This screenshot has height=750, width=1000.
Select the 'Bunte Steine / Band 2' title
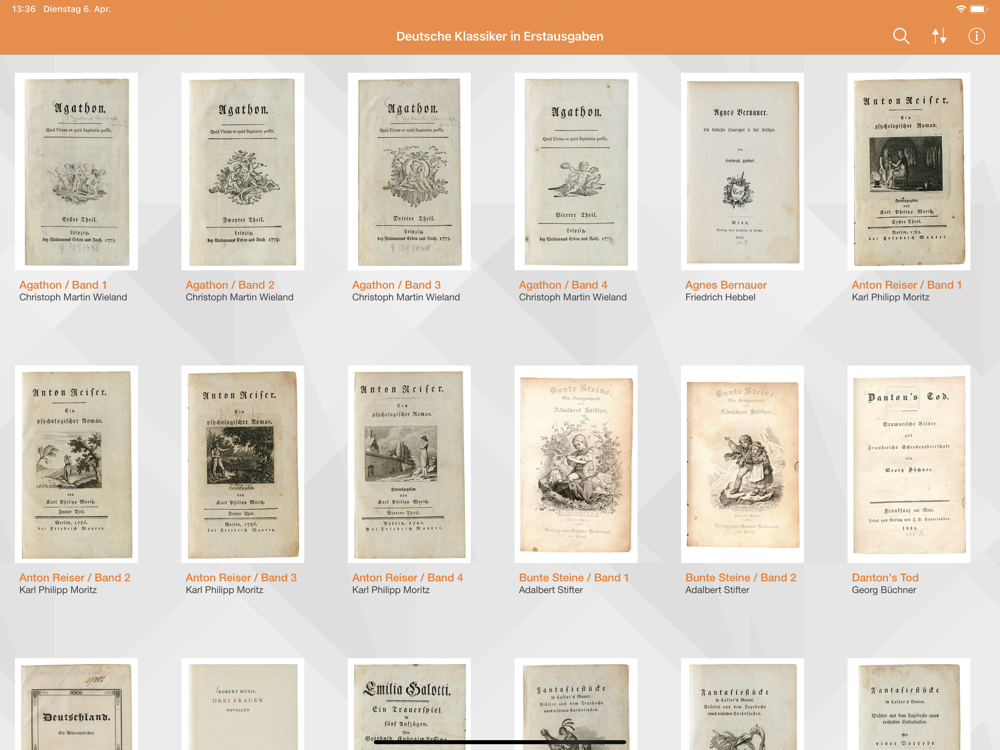(740, 578)
